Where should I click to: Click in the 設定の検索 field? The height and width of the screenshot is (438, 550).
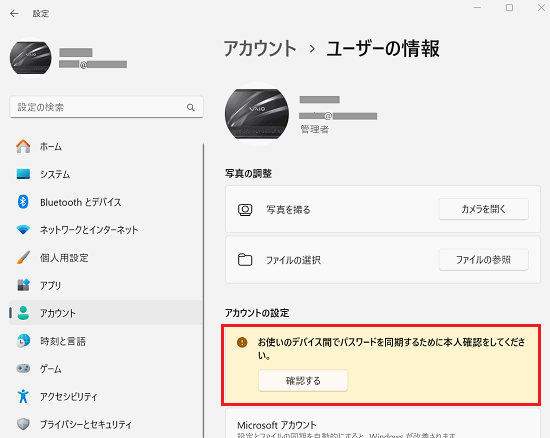pyautogui.click(x=106, y=107)
